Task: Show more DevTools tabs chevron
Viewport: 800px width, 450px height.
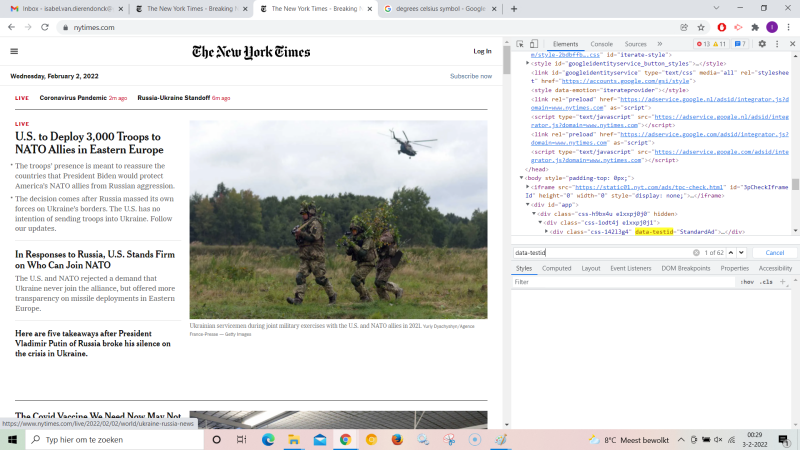Action: point(660,44)
